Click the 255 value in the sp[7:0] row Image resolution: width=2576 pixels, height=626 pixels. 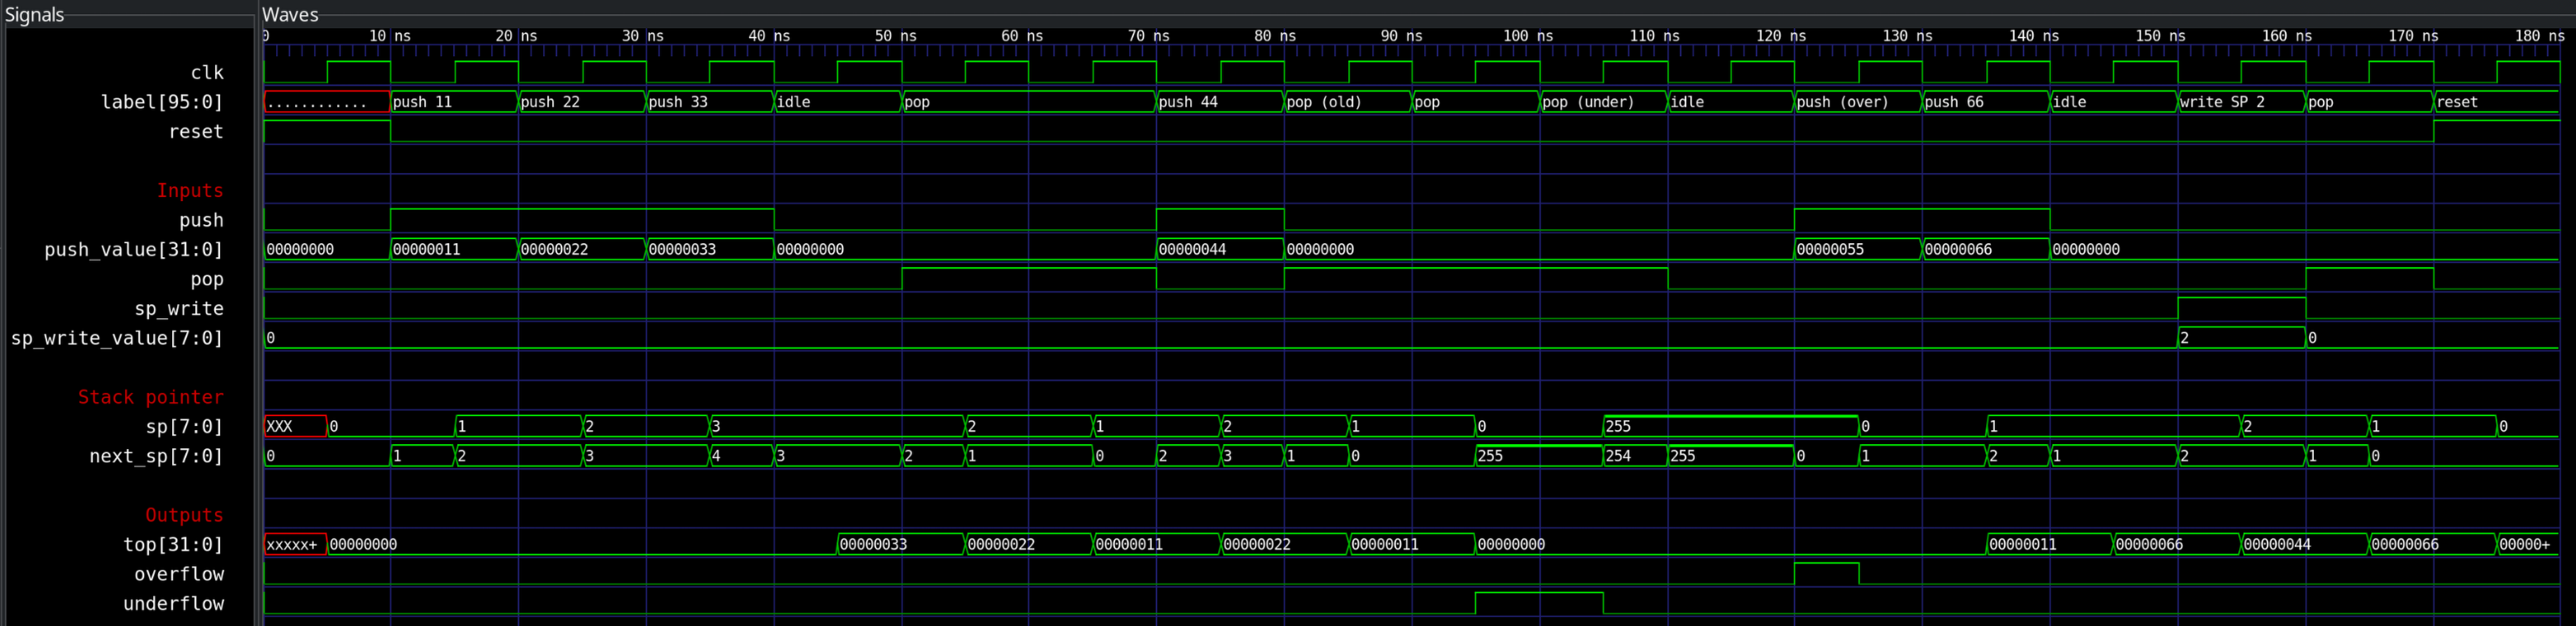[x=1731, y=426]
